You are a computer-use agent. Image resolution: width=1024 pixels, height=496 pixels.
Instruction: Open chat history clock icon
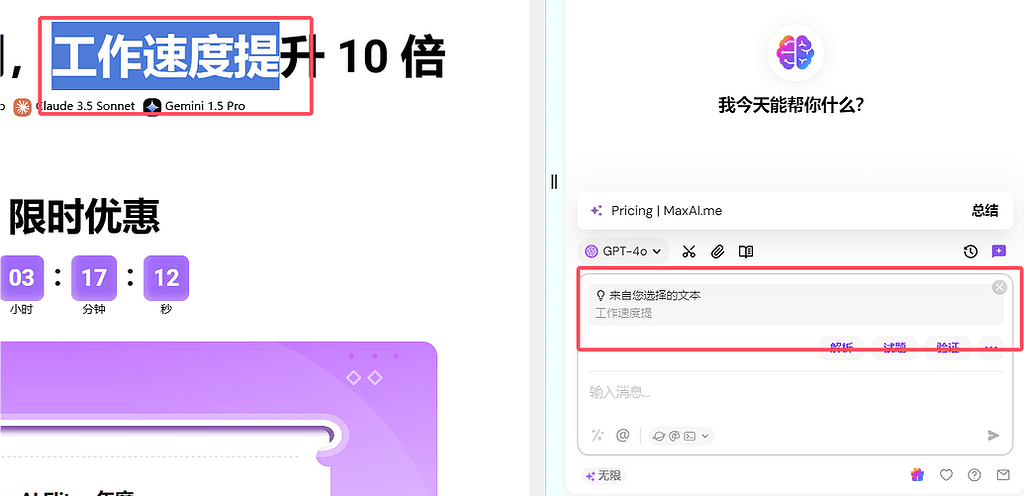click(x=970, y=252)
